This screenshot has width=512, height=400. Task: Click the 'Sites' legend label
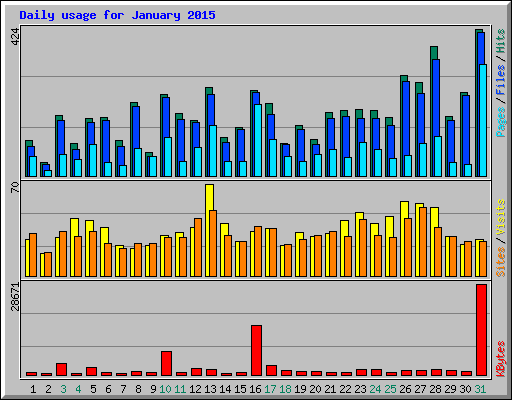pyautogui.click(x=501, y=262)
